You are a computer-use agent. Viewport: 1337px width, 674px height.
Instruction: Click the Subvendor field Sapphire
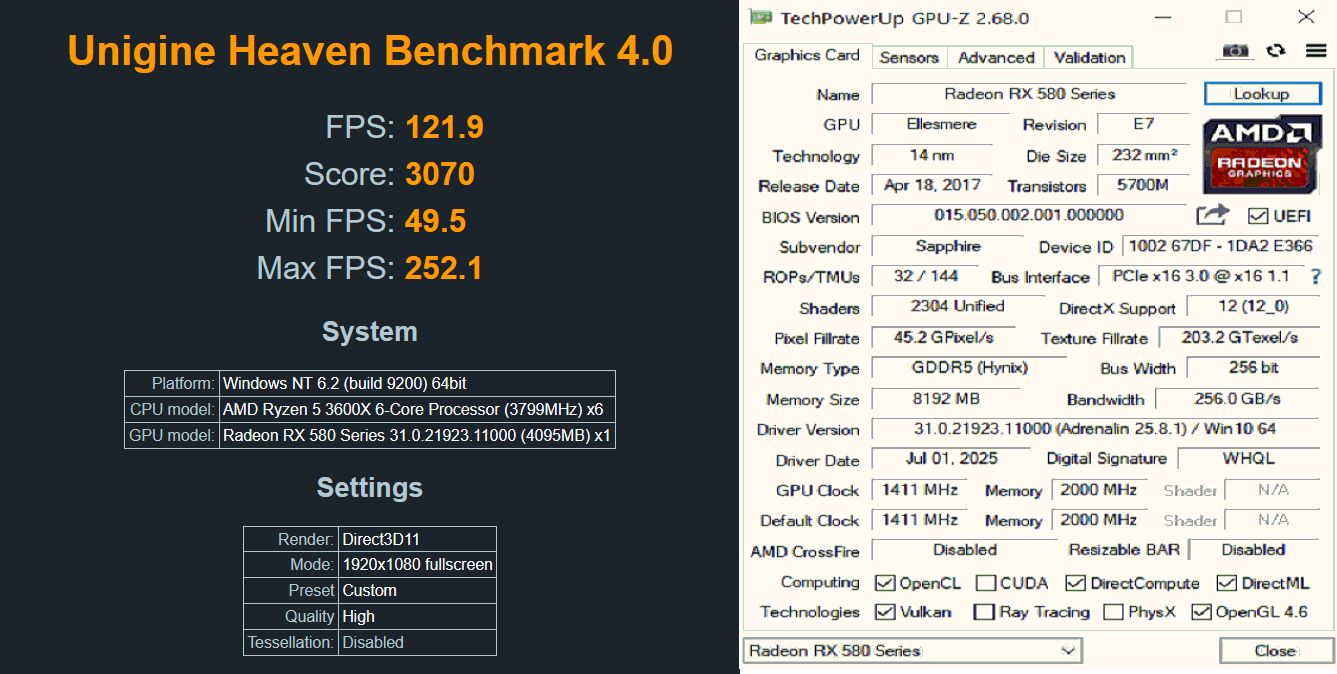pos(947,246)
